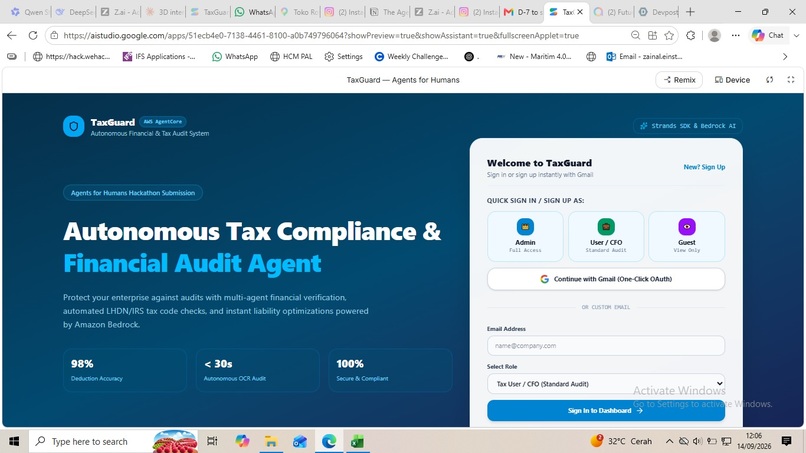Open the Weekly Challenge bookmark
This screenshot has width=806, height=453.
(x=411, y=57)
